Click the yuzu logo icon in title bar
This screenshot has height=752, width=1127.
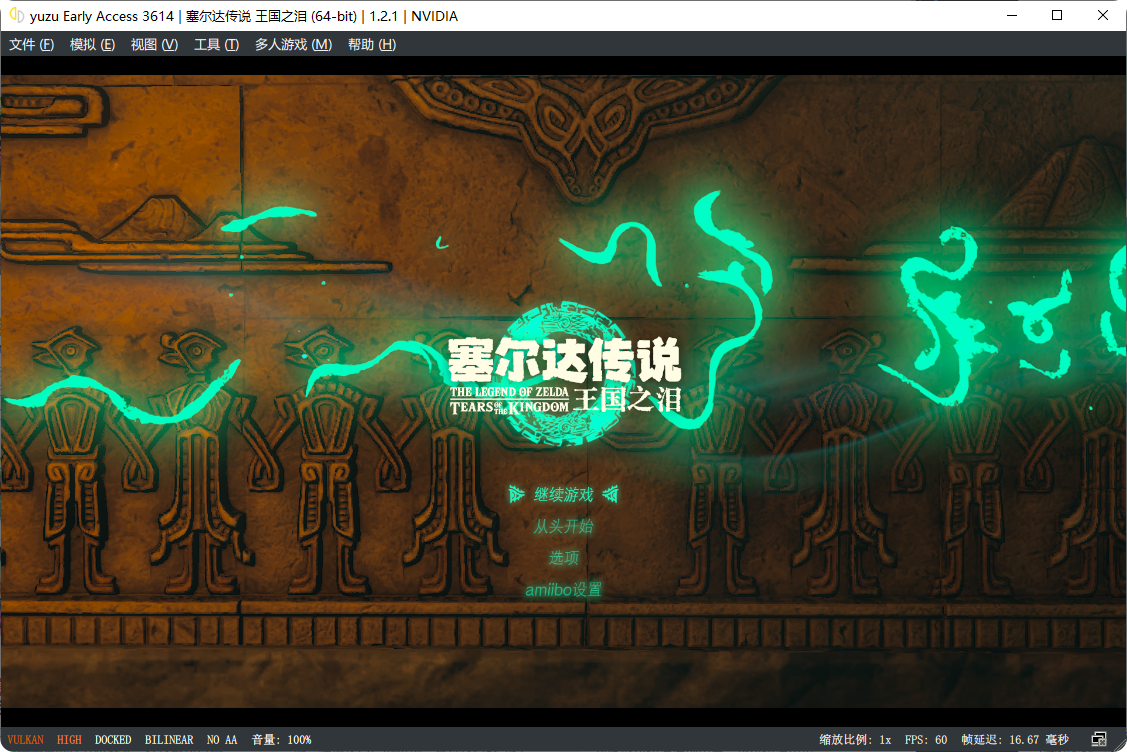pos(17,15)
